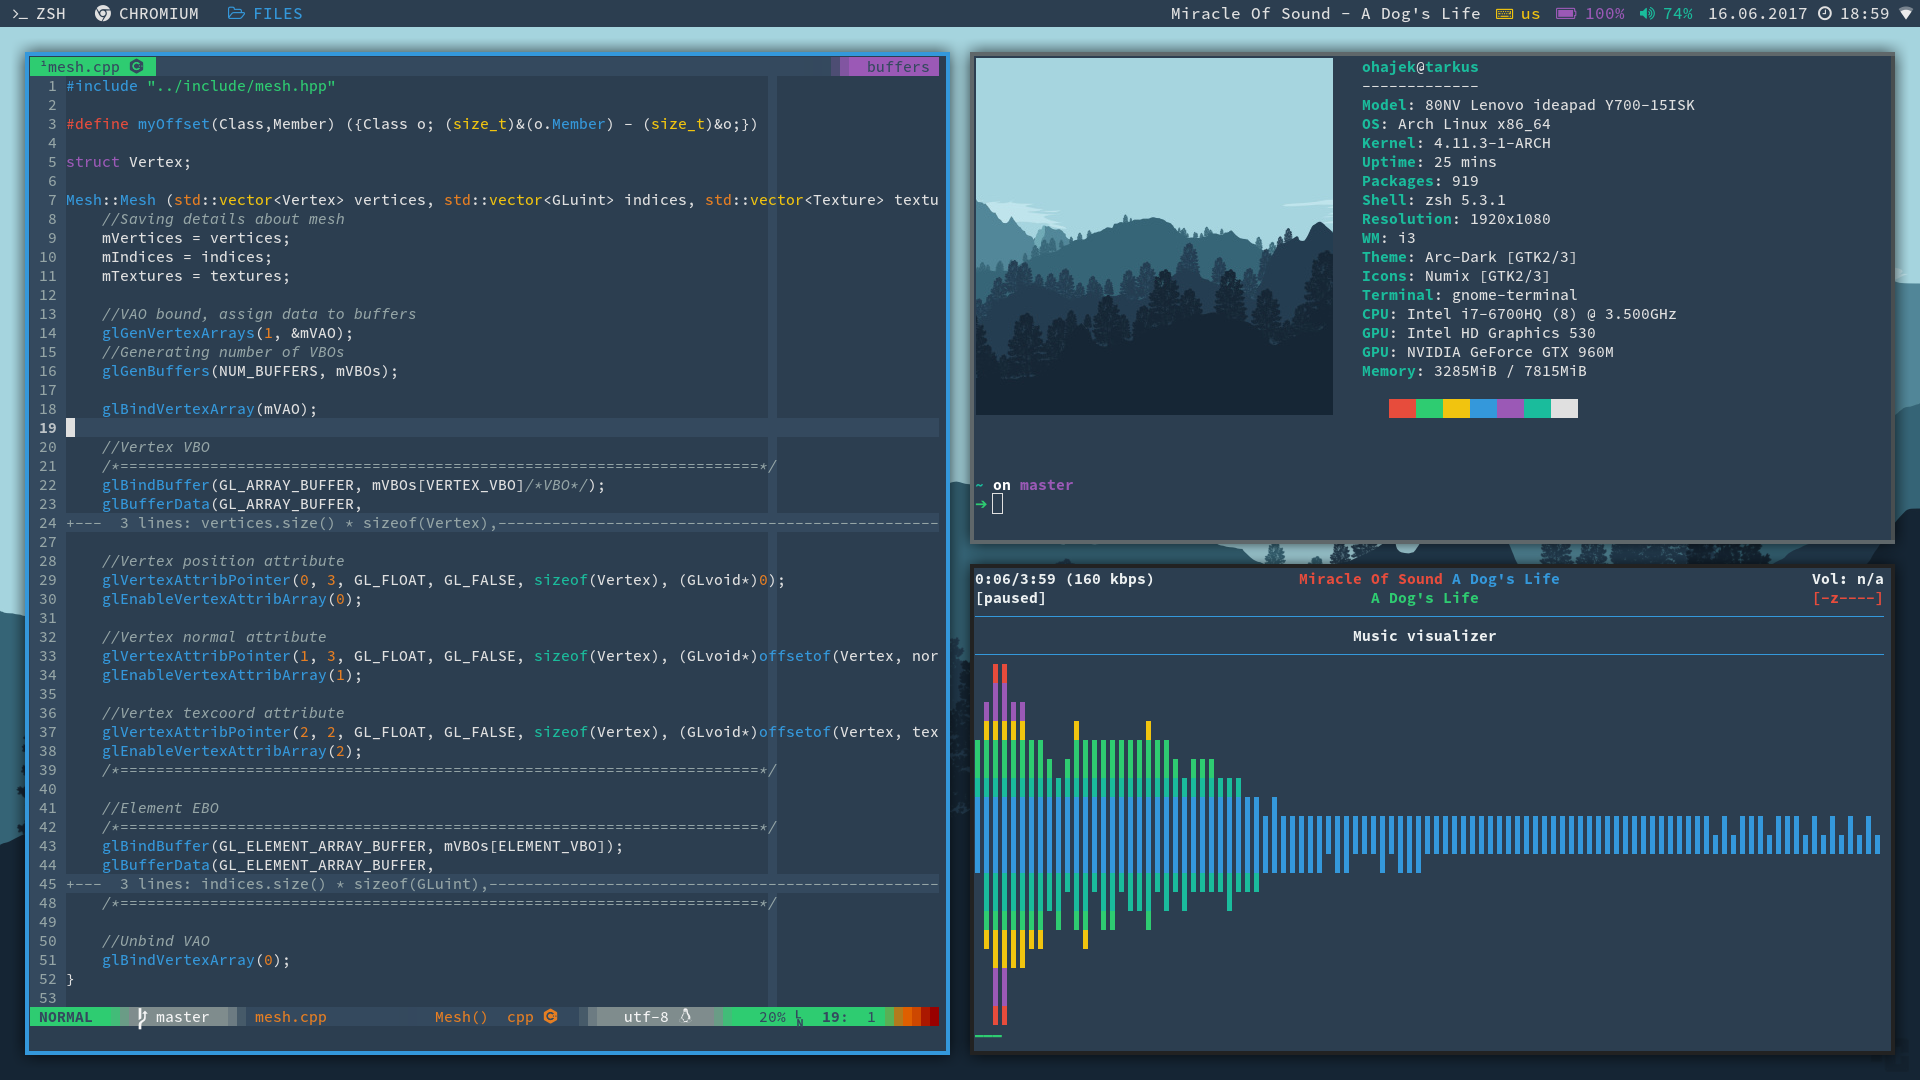The image size is (1920, 1080).
Task: Click the yellow color block in neofetch
Action: point(1456,408)
